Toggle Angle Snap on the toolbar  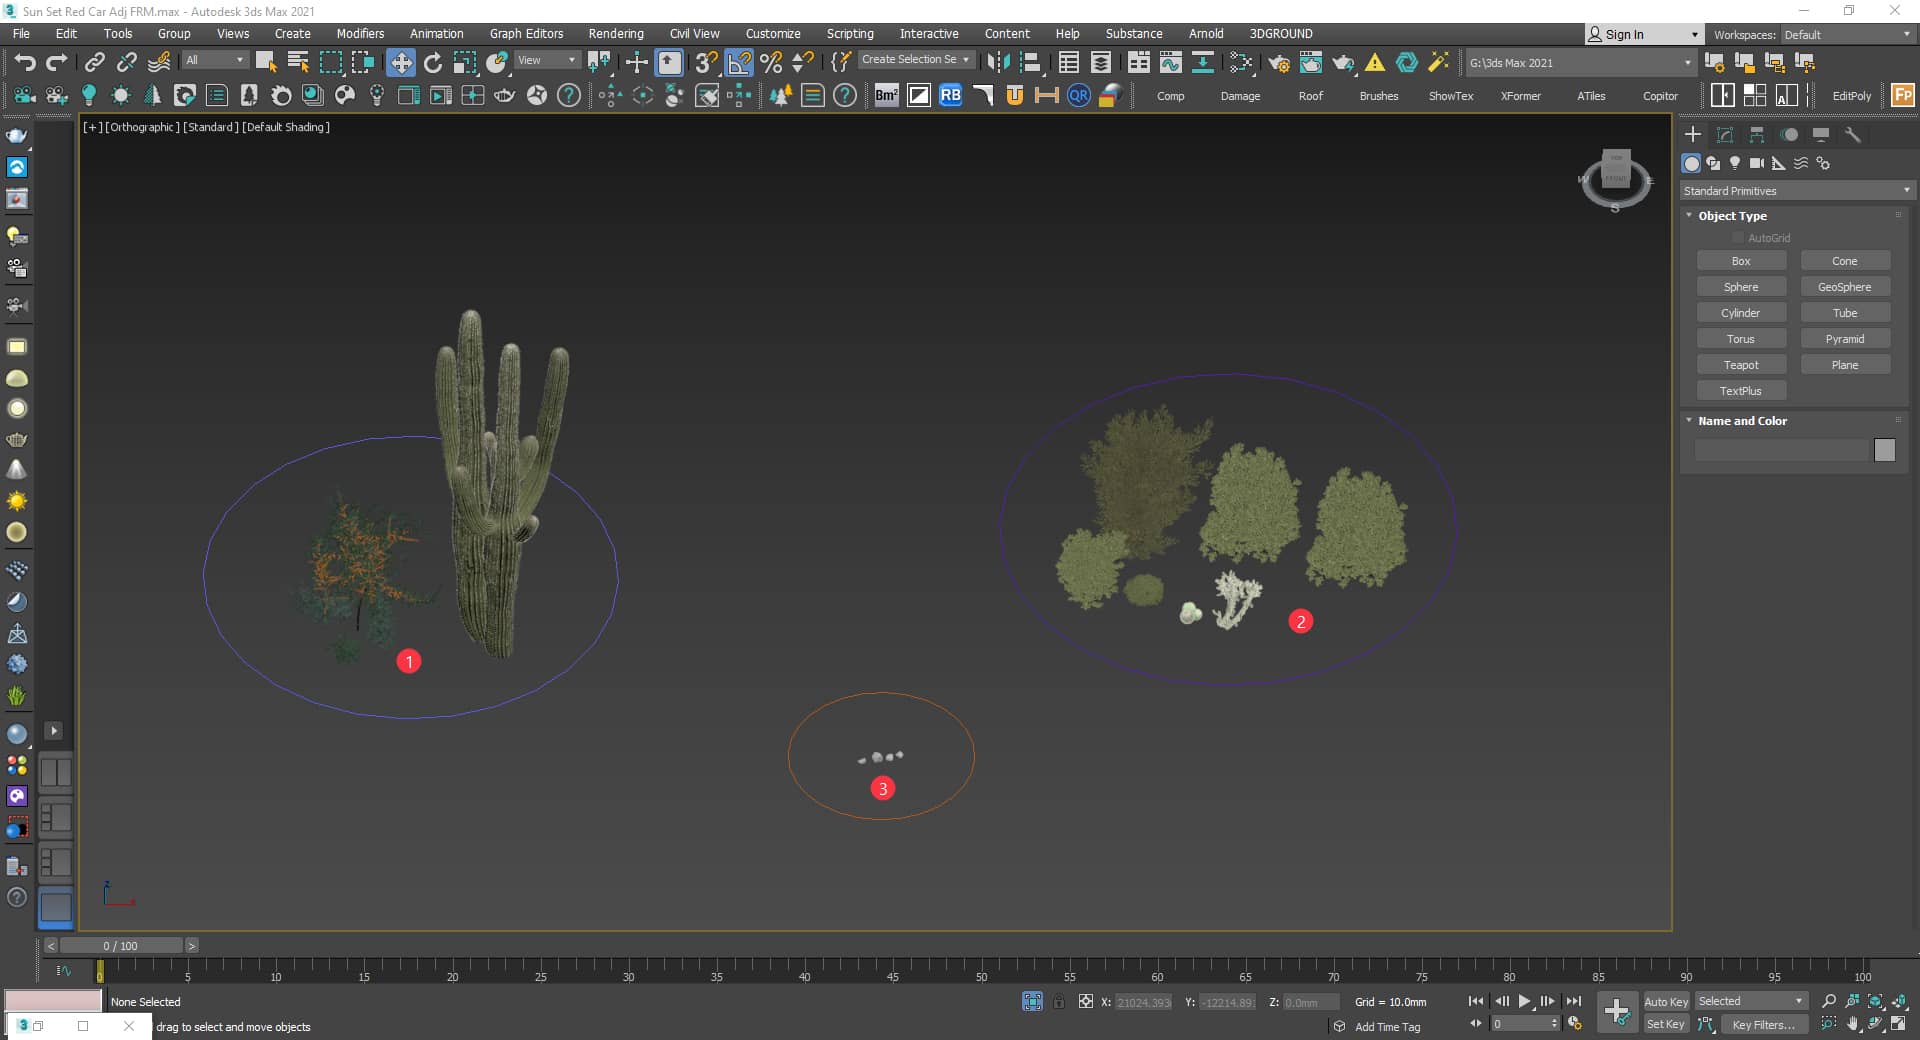pos(739,63)
